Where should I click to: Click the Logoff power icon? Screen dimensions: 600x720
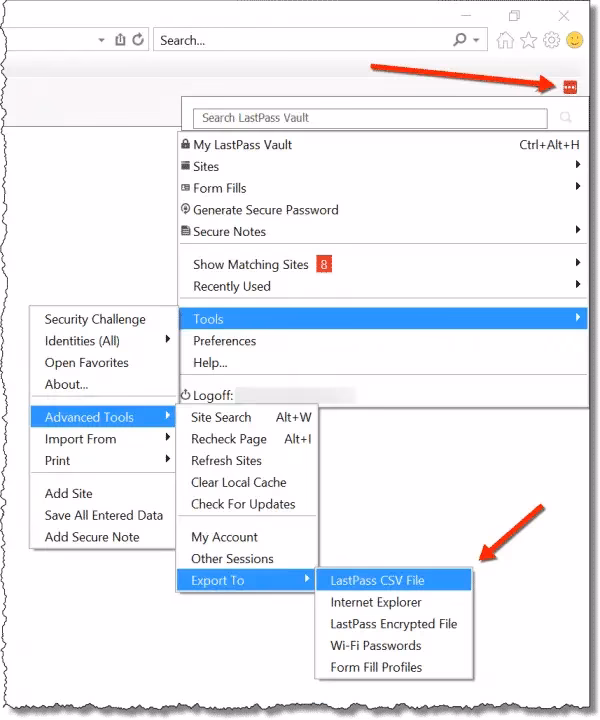tap(185, 395)
